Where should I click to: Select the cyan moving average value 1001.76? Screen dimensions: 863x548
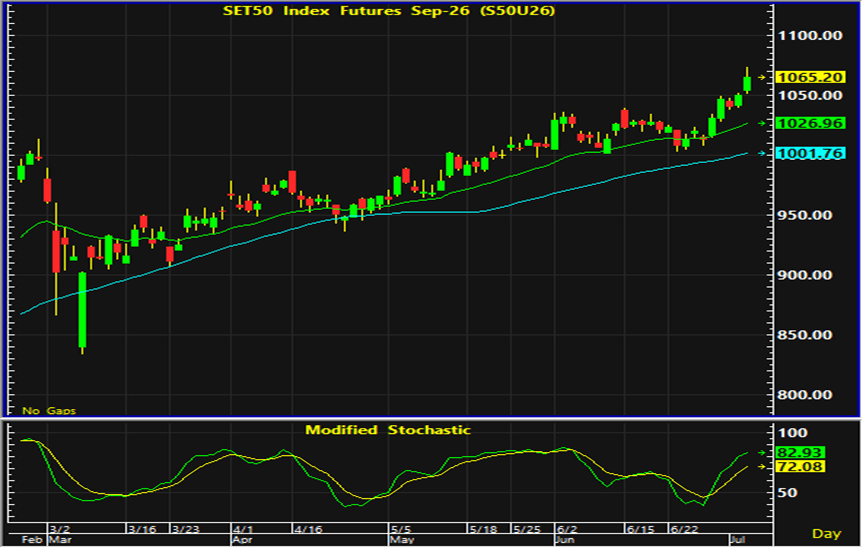point(810,154)
